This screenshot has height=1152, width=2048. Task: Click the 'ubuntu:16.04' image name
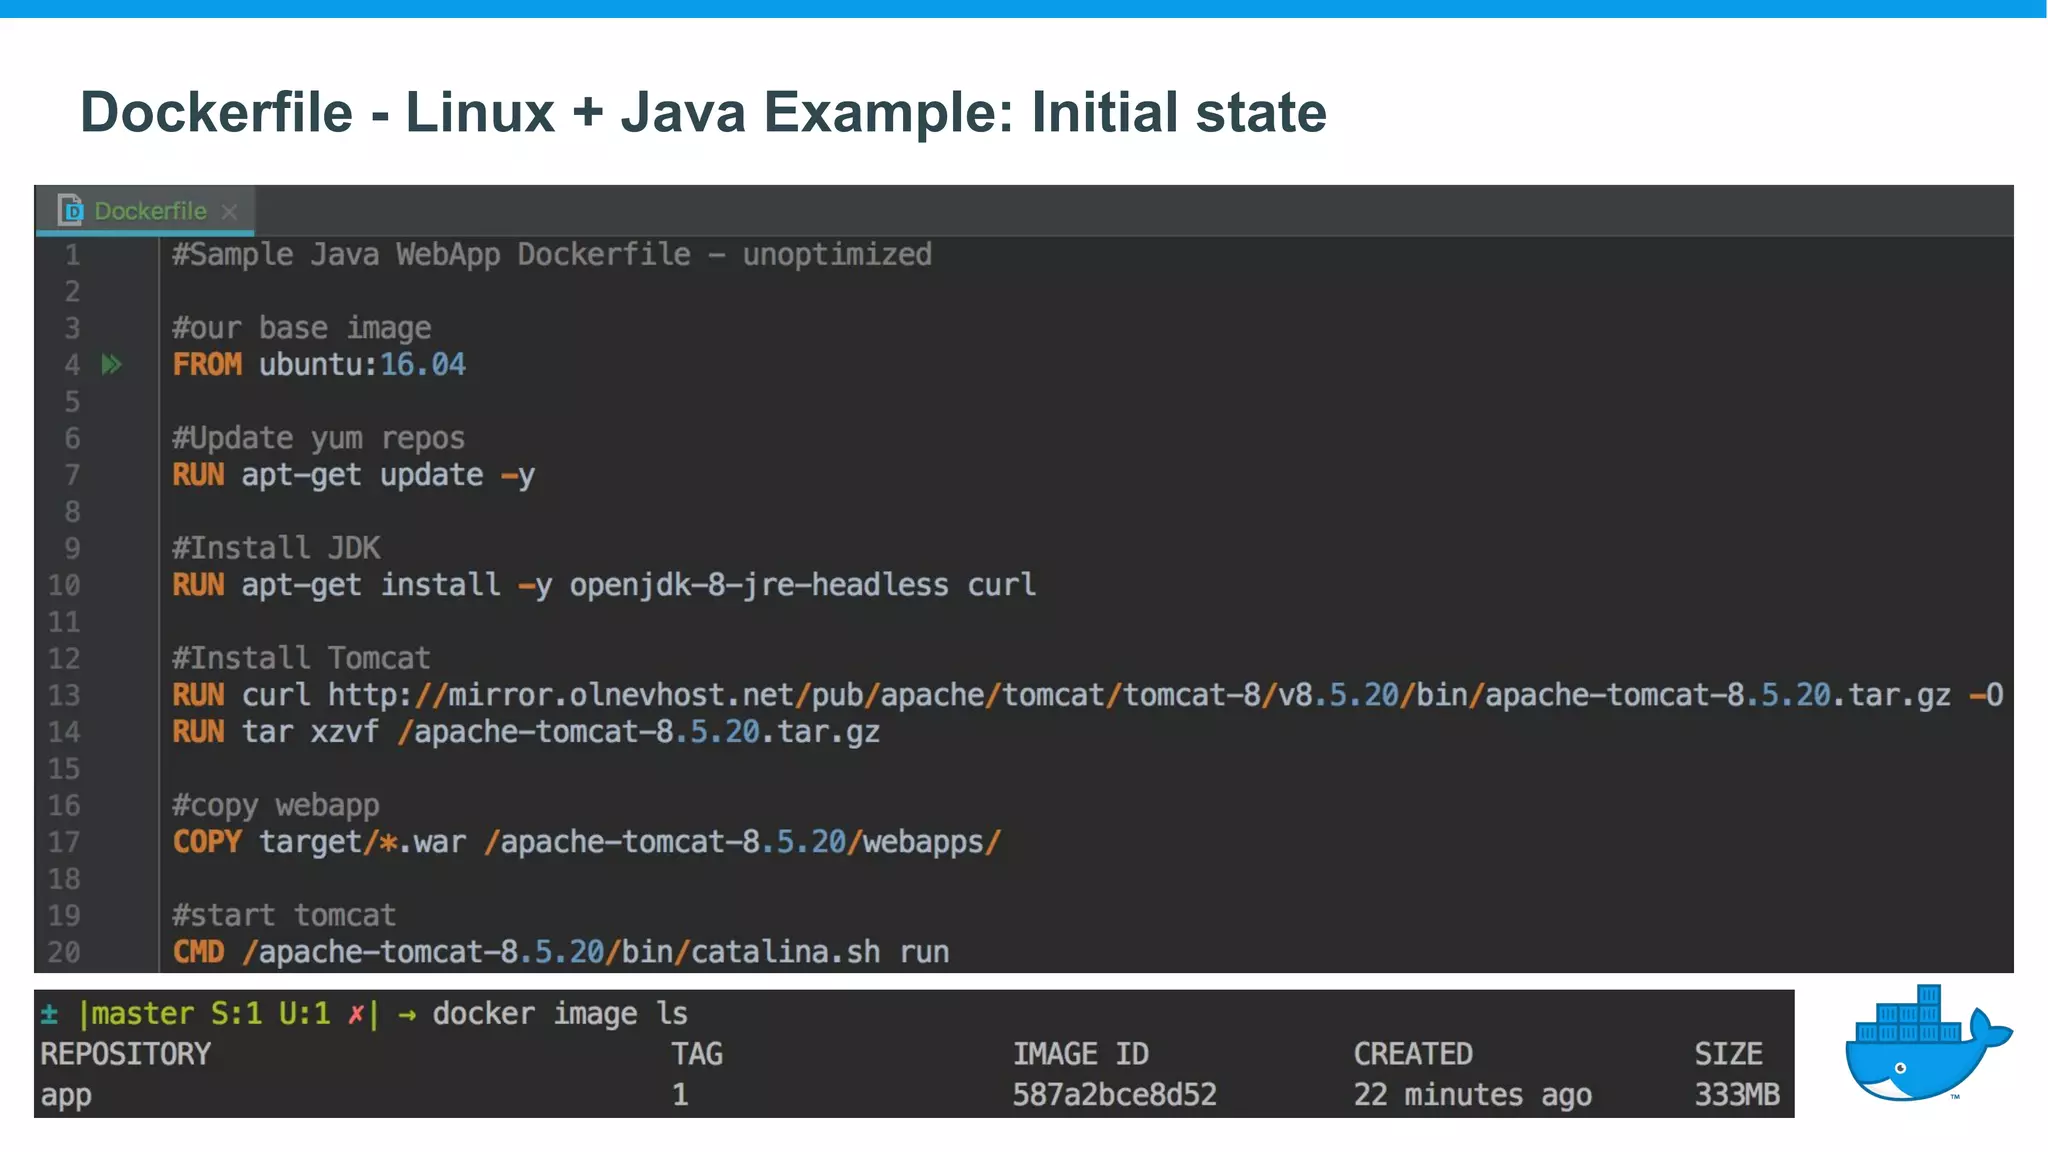click(x=362, y=365)
